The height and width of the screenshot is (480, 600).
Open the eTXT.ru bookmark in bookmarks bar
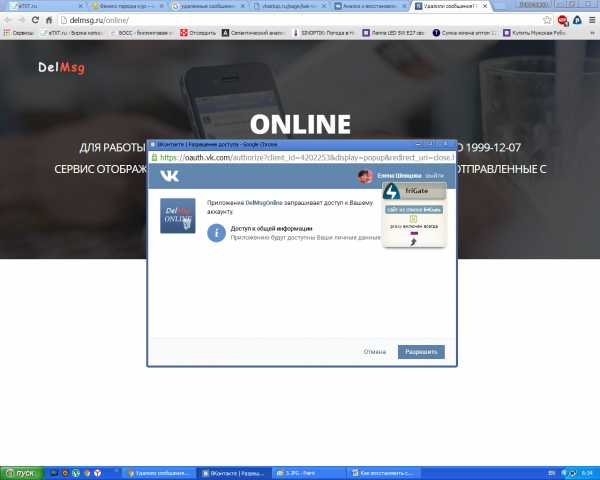[x=71, y=33]
